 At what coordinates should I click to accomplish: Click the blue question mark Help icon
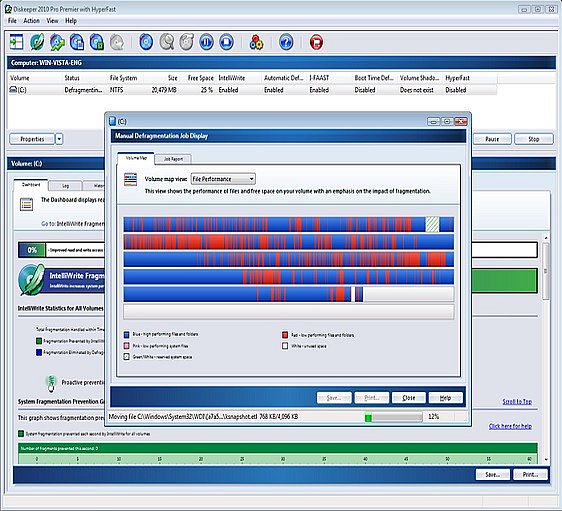point(286,42)
